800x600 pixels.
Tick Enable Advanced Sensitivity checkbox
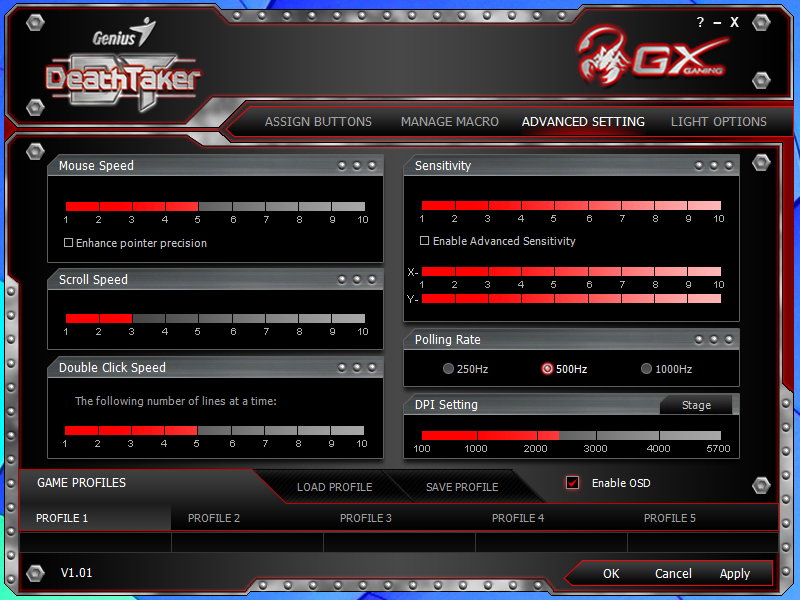coord(424,240)
